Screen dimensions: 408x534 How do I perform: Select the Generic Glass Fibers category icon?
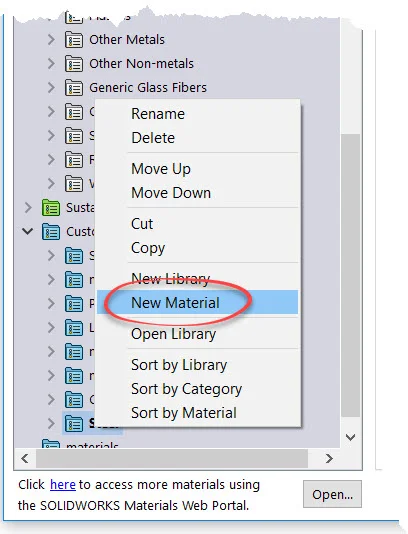[74, 88]
